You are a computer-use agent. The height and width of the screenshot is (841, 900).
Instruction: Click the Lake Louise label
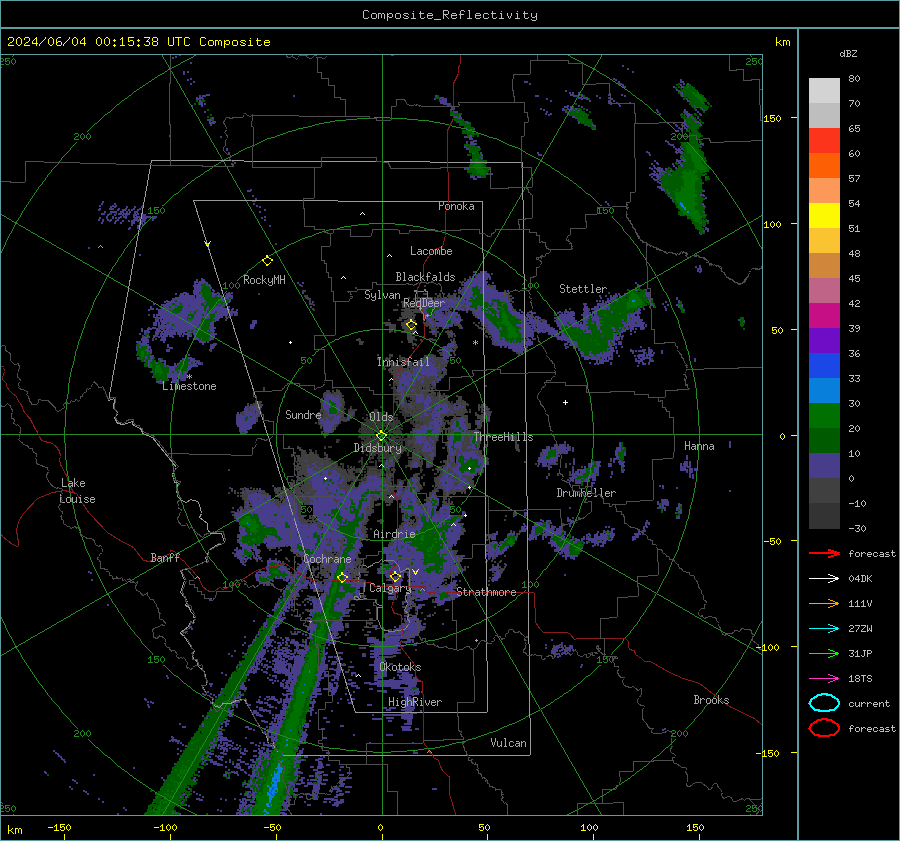77,491
